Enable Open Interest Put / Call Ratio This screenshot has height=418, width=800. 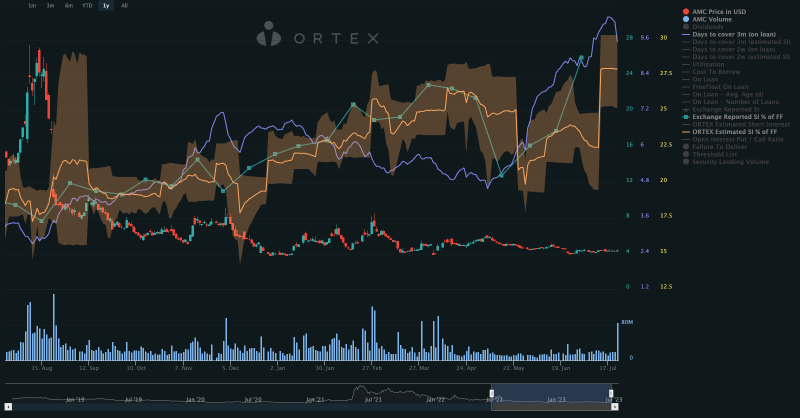pos(733,139)
